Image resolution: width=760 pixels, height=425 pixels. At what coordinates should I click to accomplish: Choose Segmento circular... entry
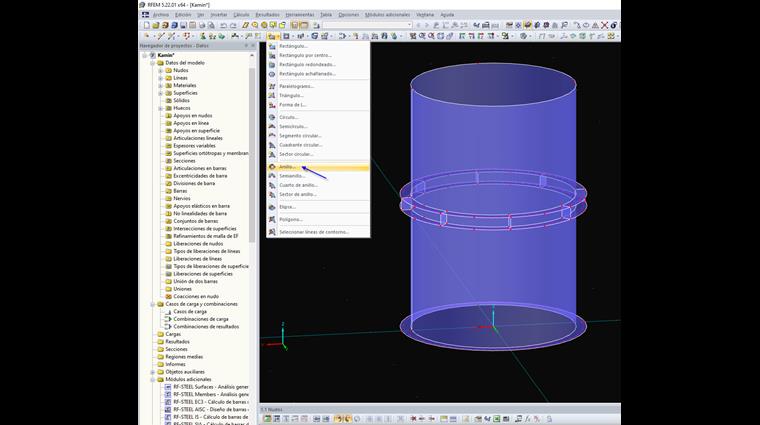coord(318,136)
